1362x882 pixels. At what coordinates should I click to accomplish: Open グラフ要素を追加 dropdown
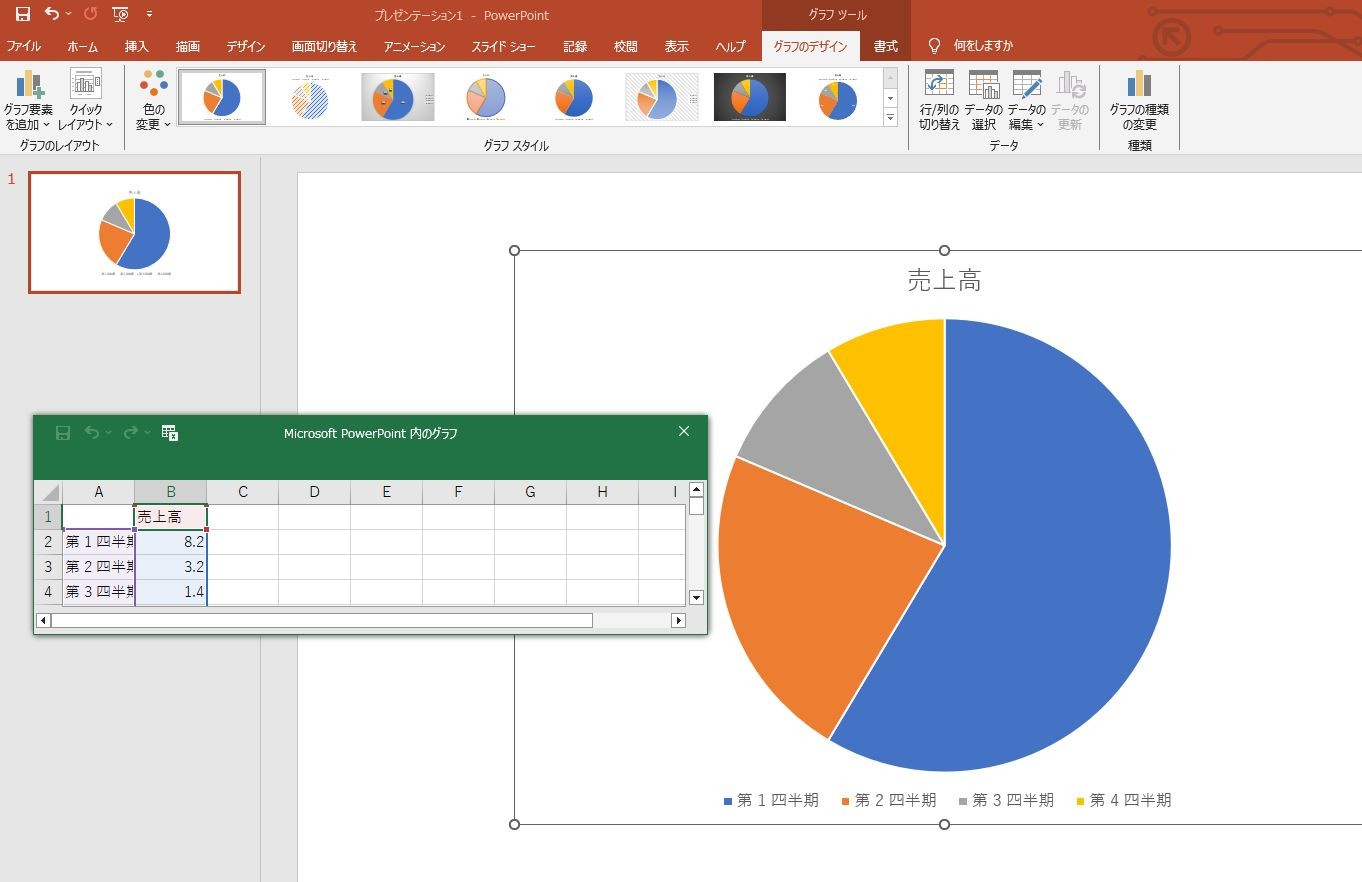pyautogui.click(x=28, y=100)
